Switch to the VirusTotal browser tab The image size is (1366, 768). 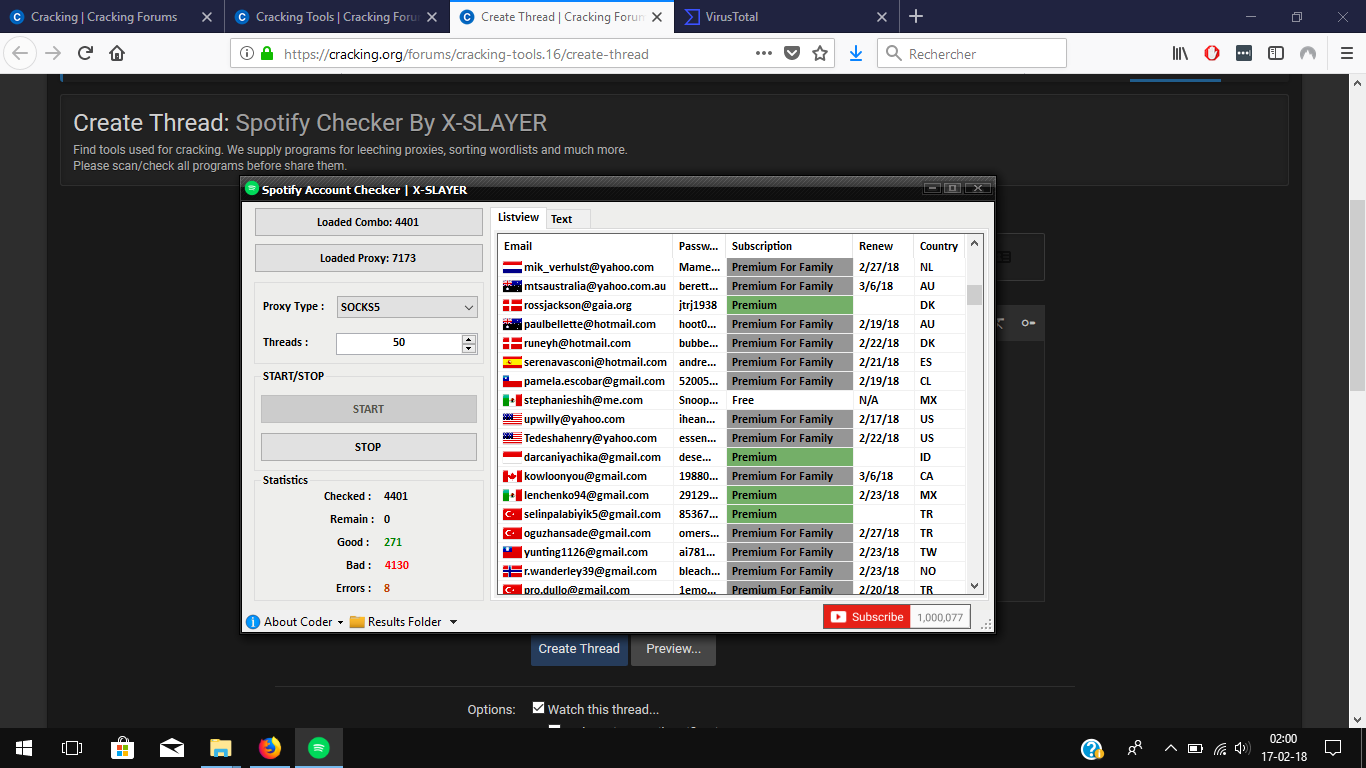(x=787, y=16)
